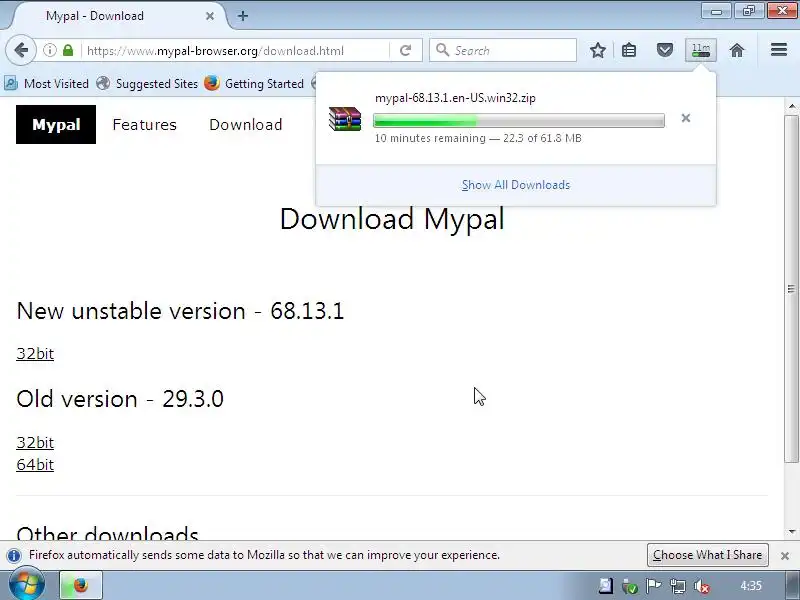This screenshot has width=800, height=600.
Task: Bookmark this page with the star icon
Action: tap(597, 51)
